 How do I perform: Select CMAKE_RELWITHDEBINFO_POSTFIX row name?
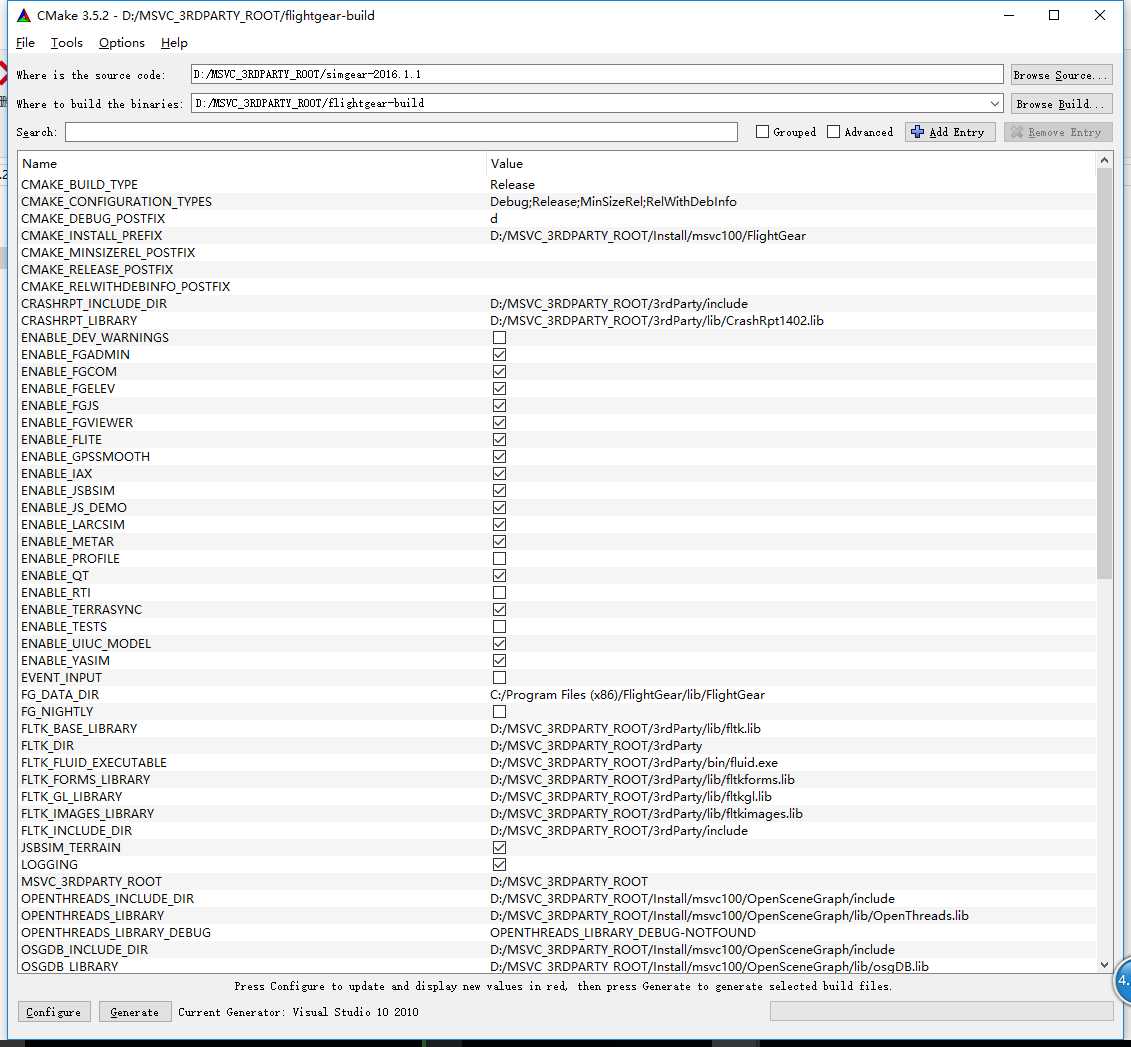click(x=126, y=287)
